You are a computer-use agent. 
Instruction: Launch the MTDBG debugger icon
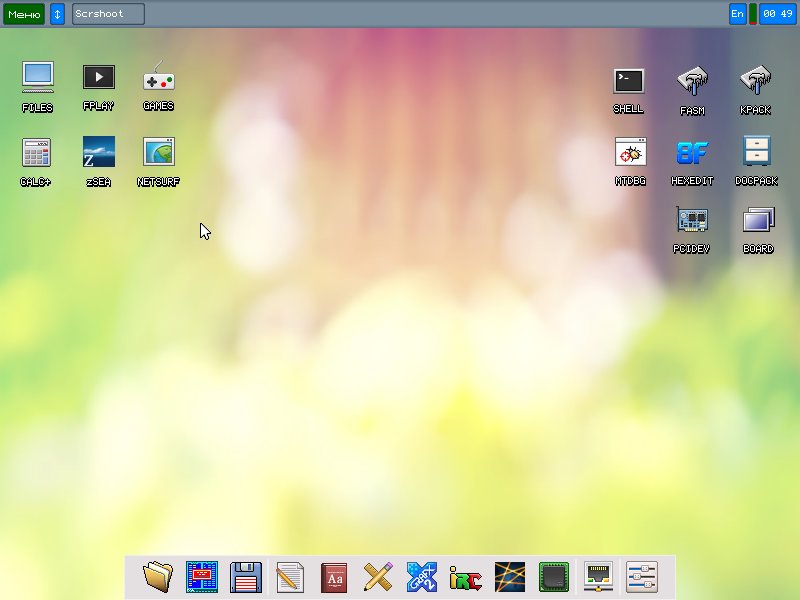click(x=631, y=152)
